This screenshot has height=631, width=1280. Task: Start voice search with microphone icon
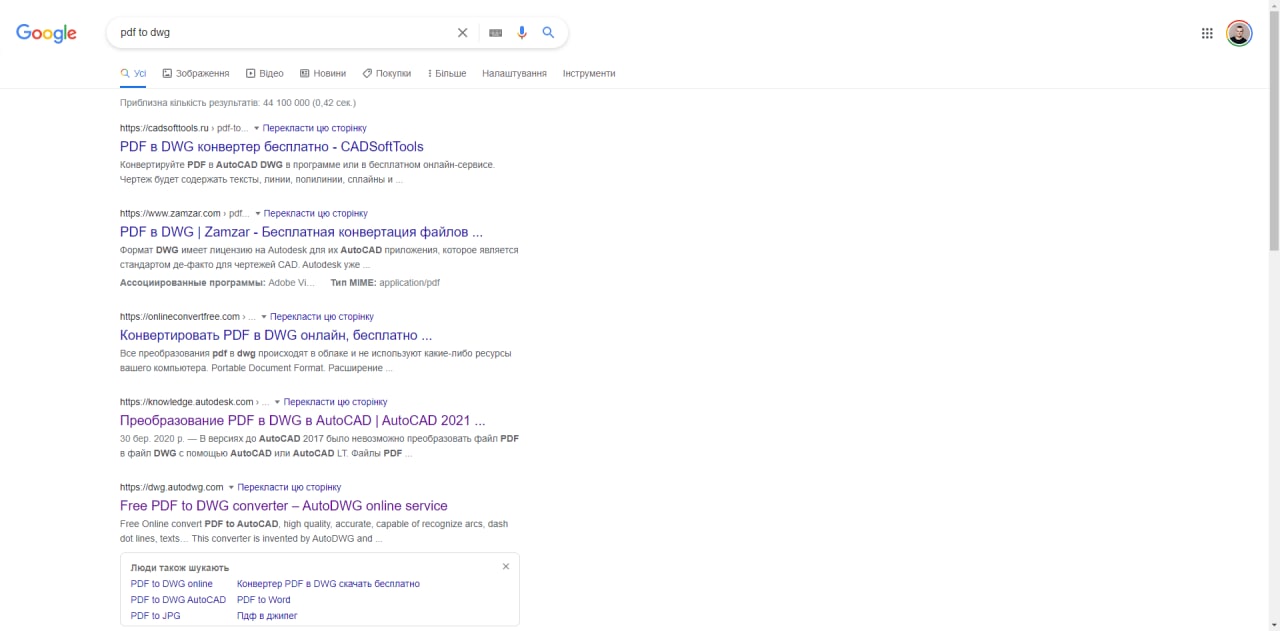coord(522,33)
